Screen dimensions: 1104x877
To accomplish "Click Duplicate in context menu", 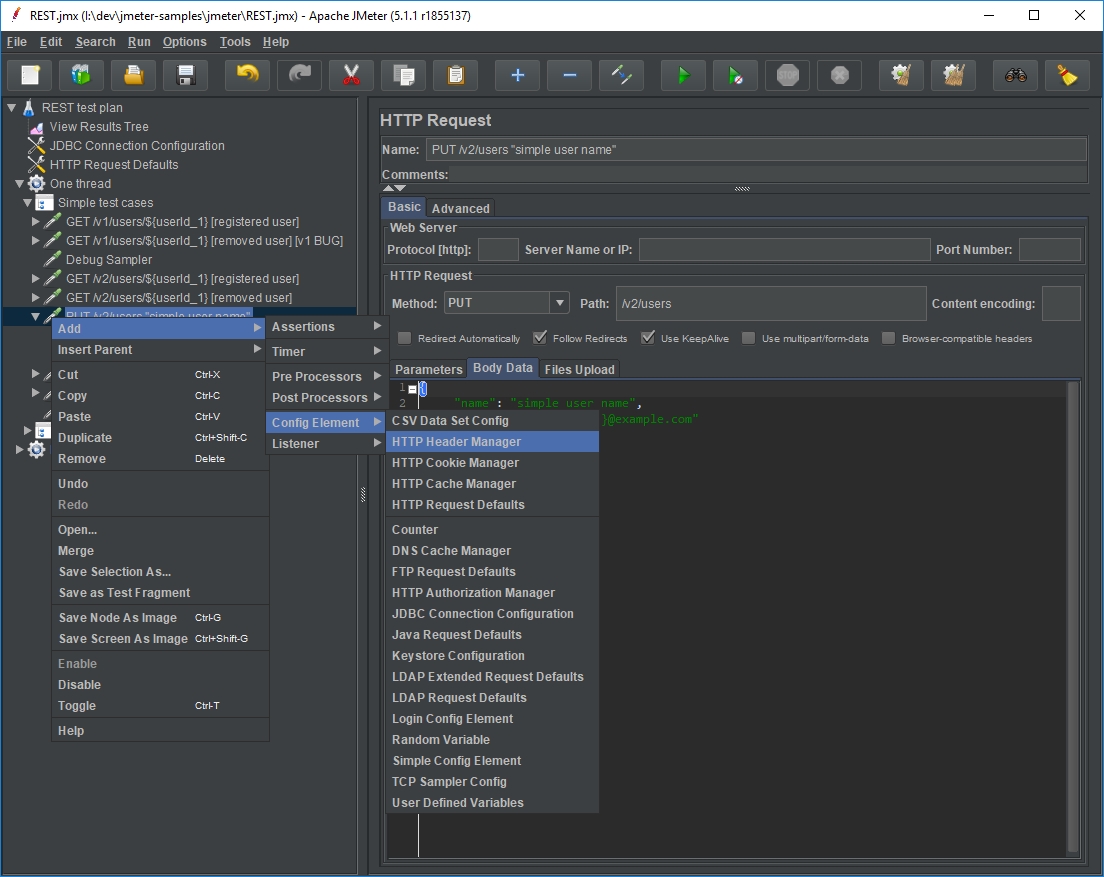I will (160, 438).
